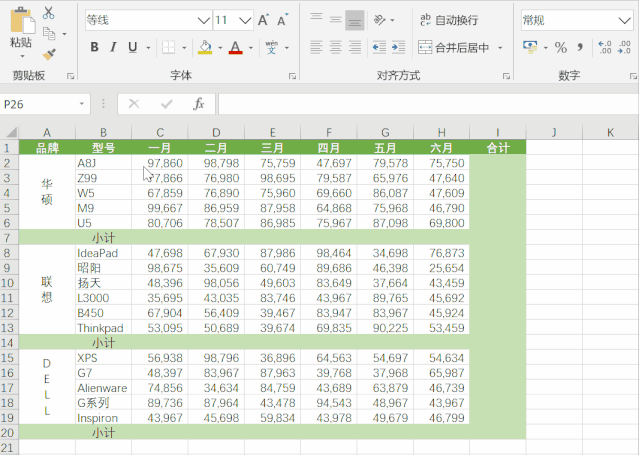
Task: Select column C header
Action: pos(160,132)
